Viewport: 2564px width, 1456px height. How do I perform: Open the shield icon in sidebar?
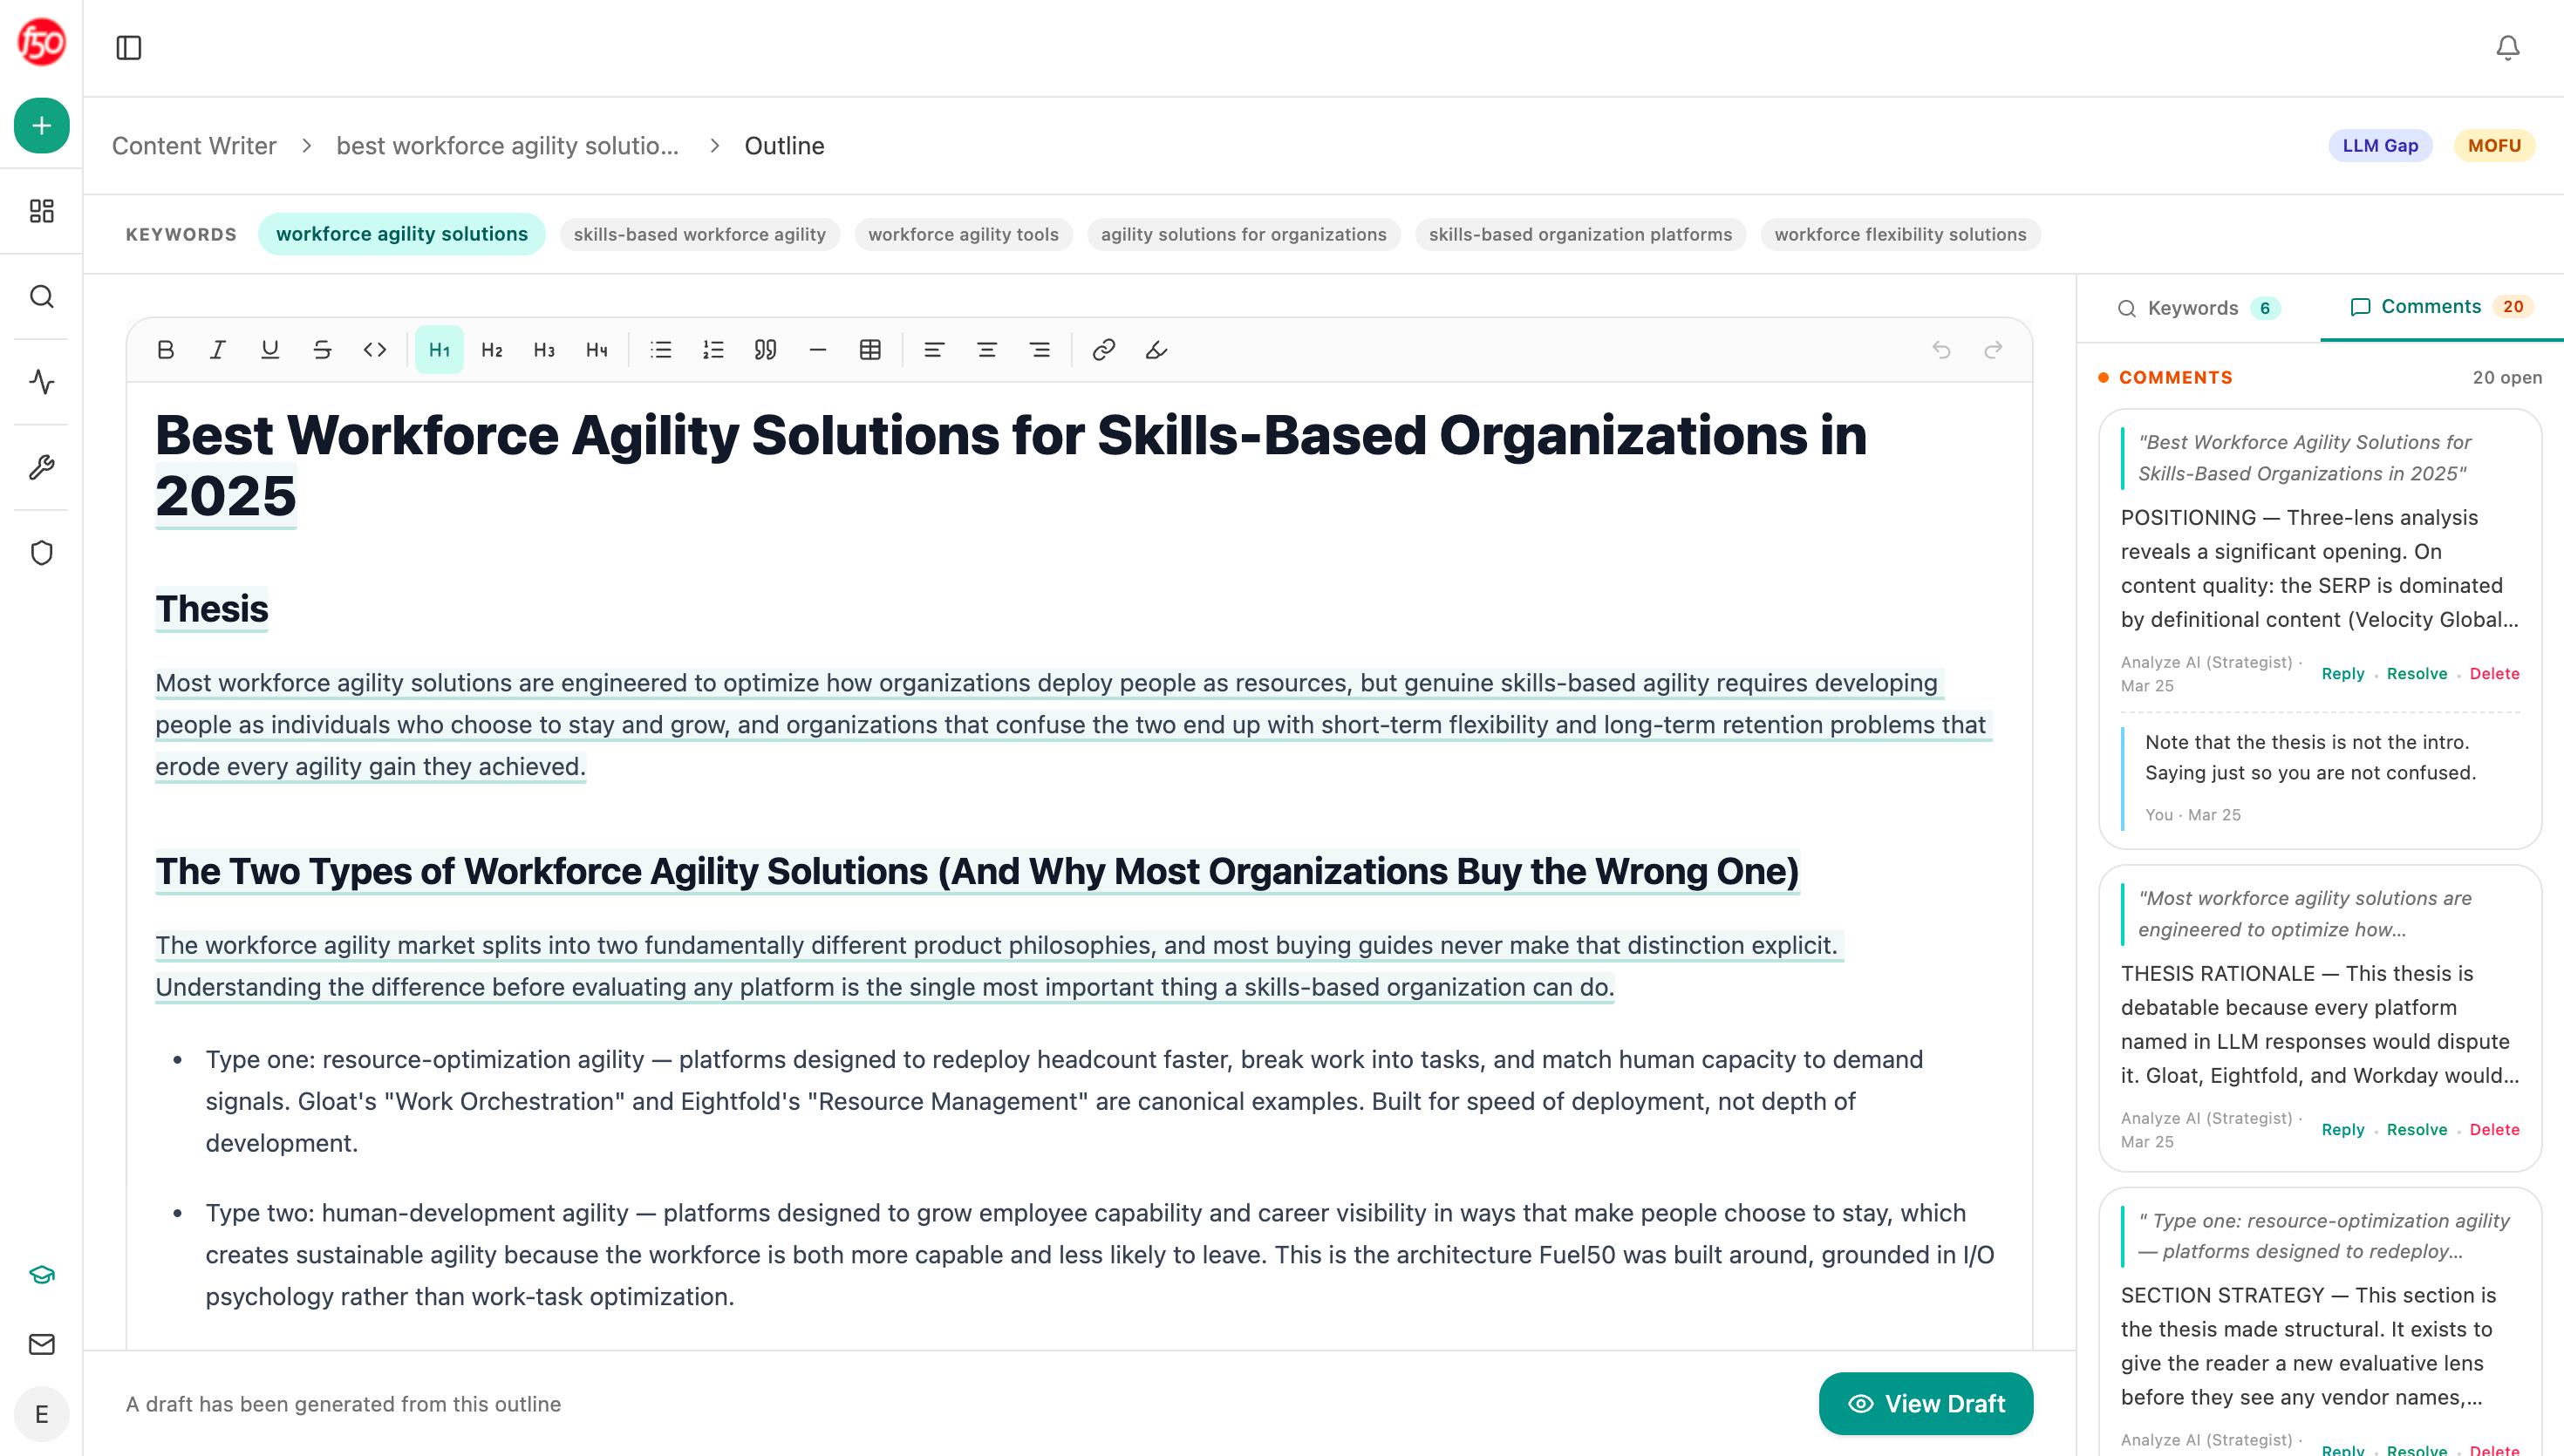(x=41, y=553)
